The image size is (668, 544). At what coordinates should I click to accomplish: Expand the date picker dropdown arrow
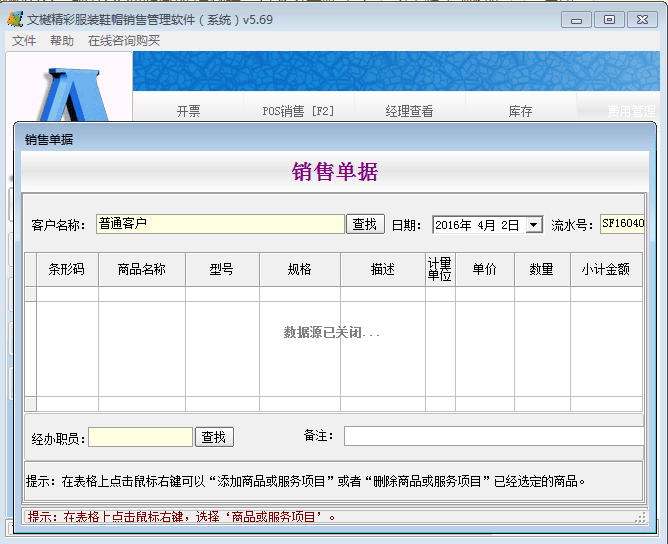click(x=533, y=226)
